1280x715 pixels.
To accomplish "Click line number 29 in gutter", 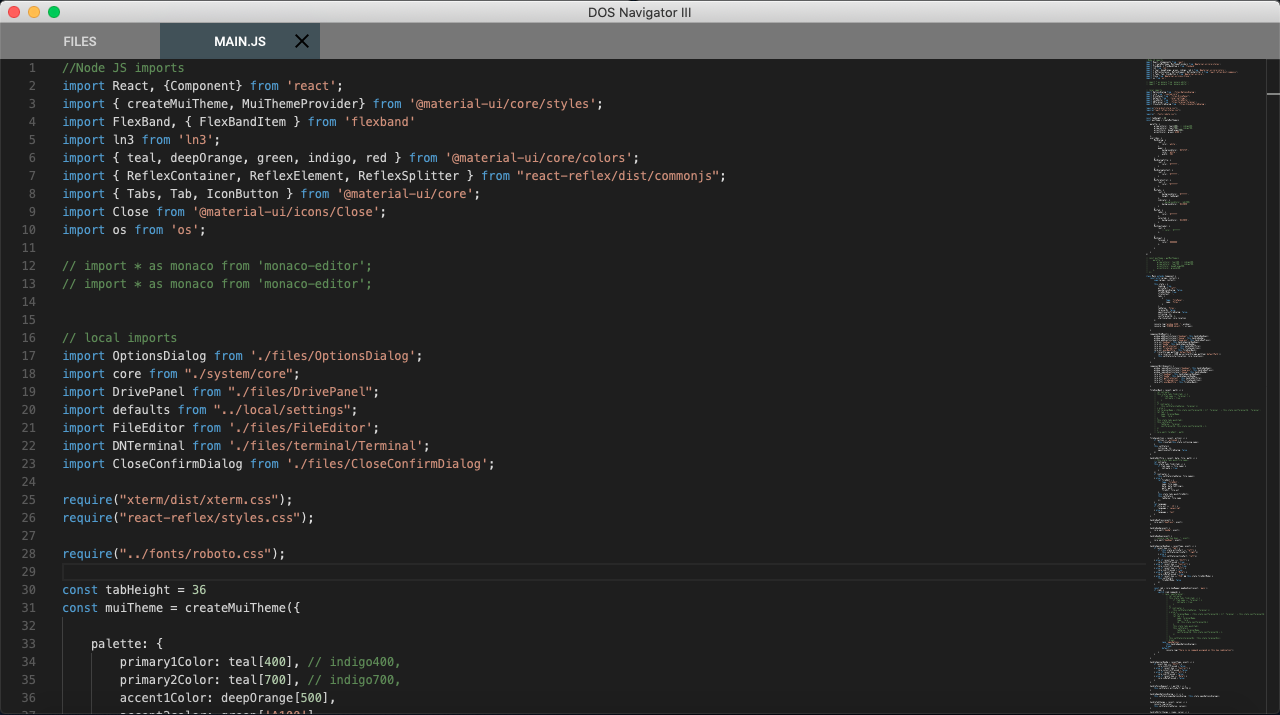I will (28, 572).
